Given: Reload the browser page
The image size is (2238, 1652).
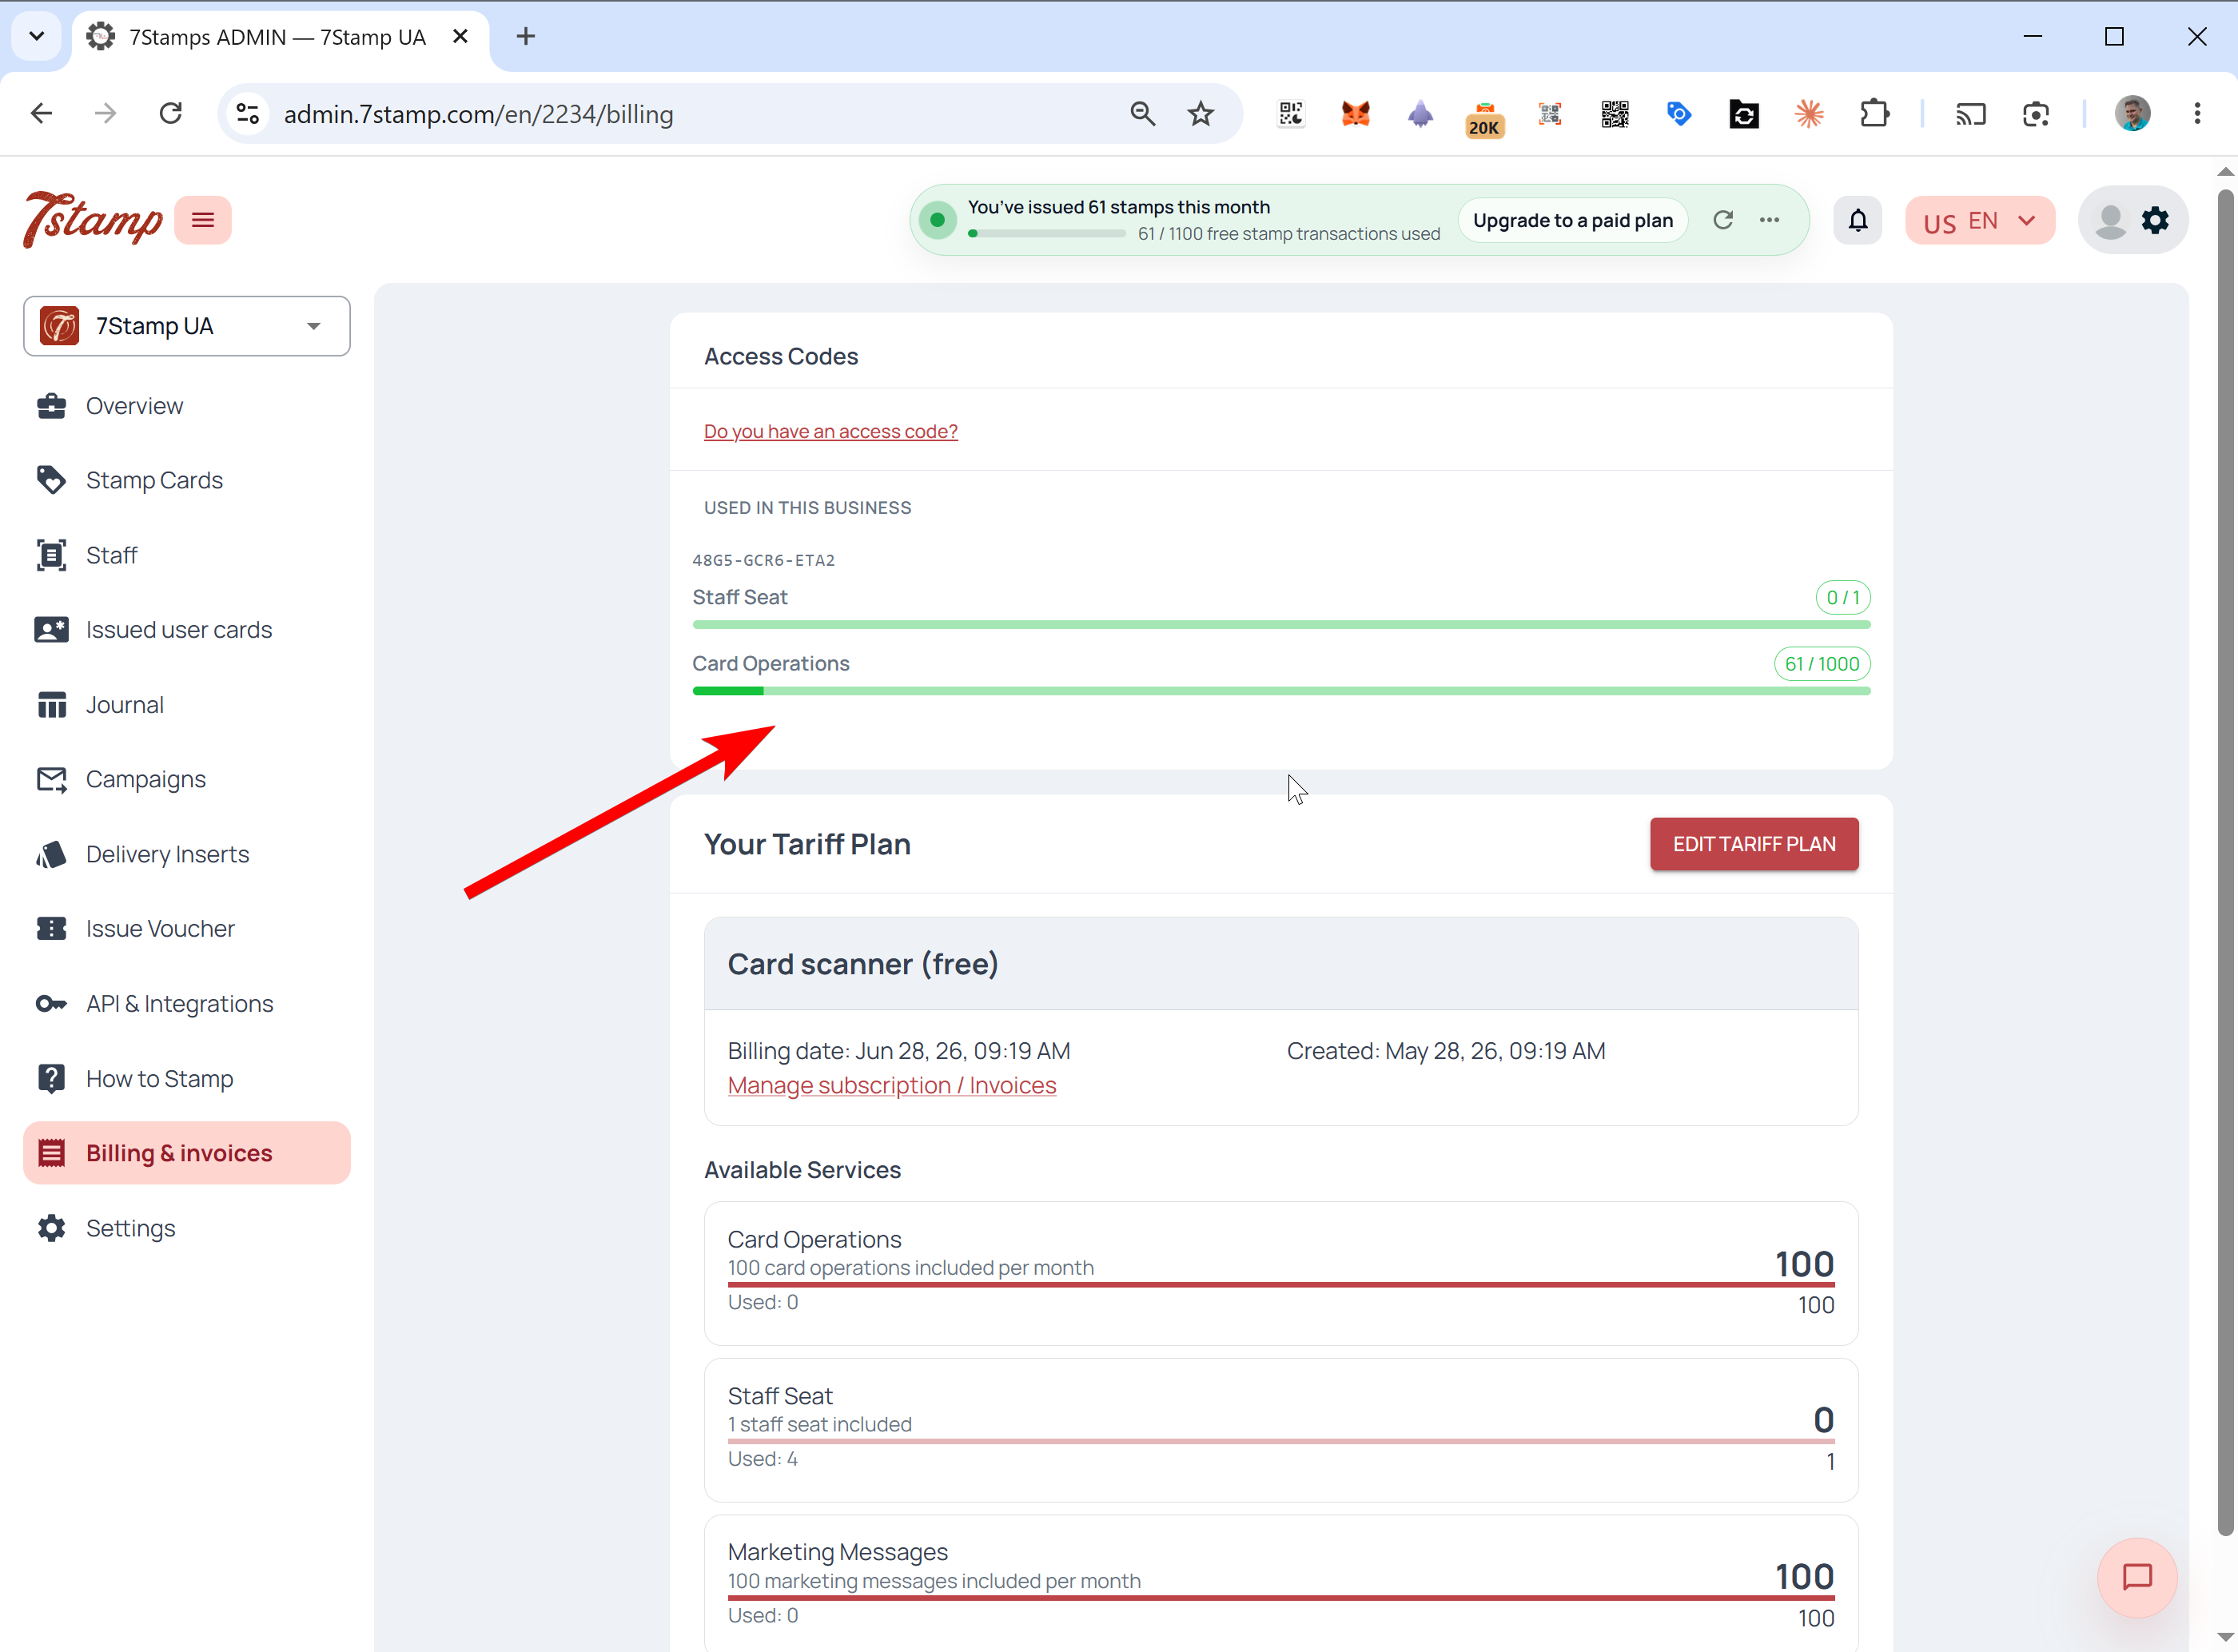Looking at the screenshot, I should pyautogui.click(x=171, y=114).
